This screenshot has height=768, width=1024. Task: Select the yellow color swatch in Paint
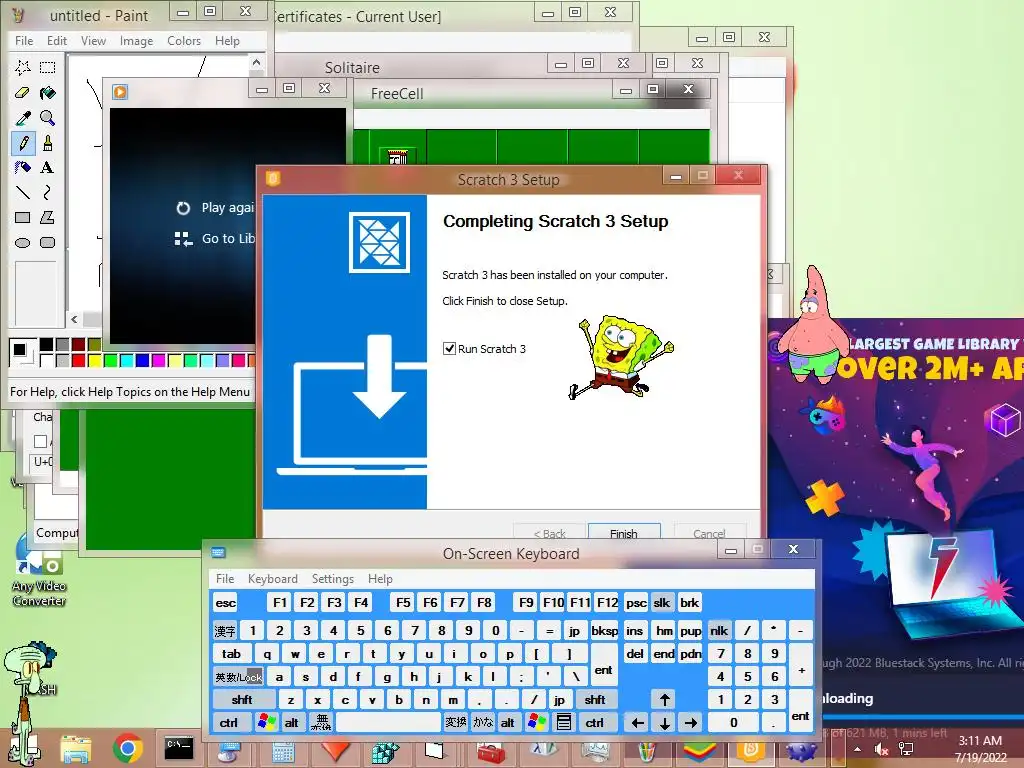[95, 360]
